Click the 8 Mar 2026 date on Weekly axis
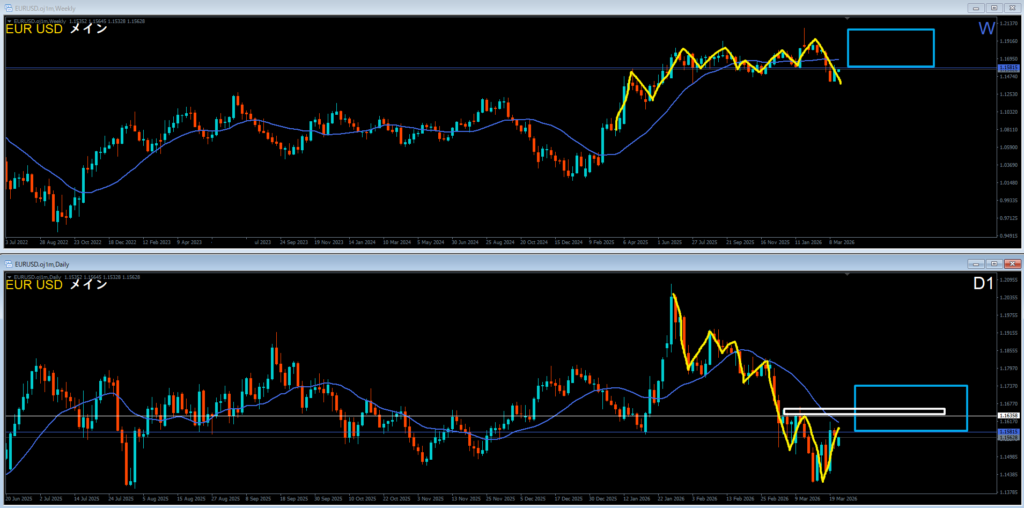The height and width of the screenshot is (508, 1024). (x=841, y=242)
